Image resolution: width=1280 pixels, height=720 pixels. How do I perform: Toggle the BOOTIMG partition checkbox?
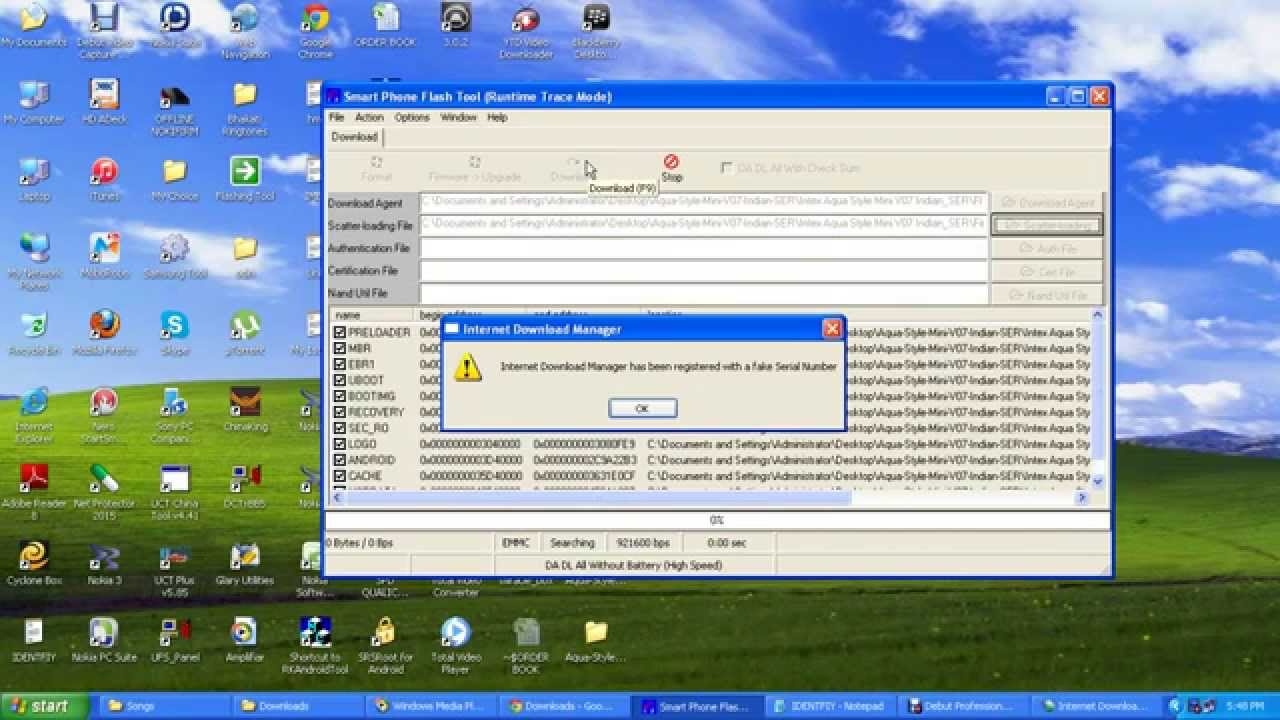coord(340,396)
